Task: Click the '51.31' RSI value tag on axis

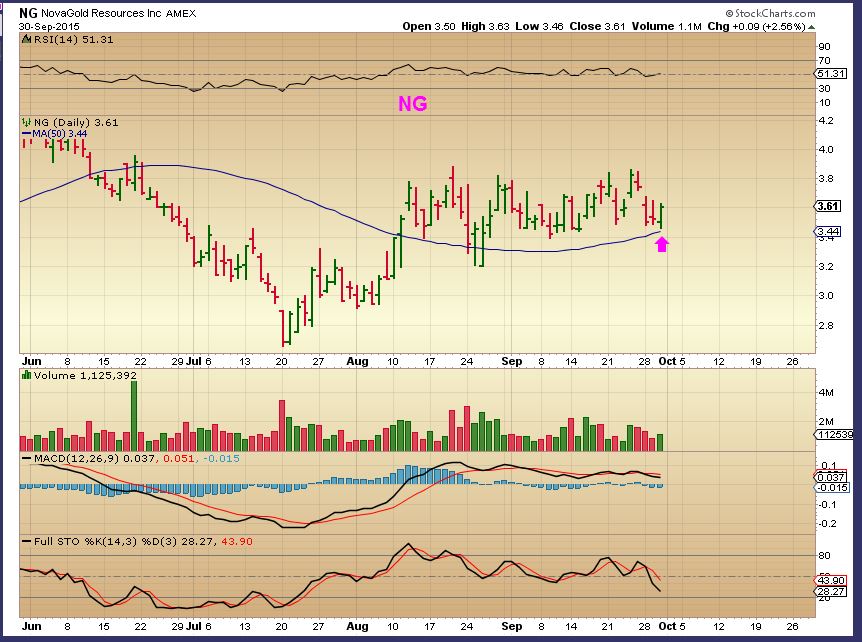Action: point(831,74)
